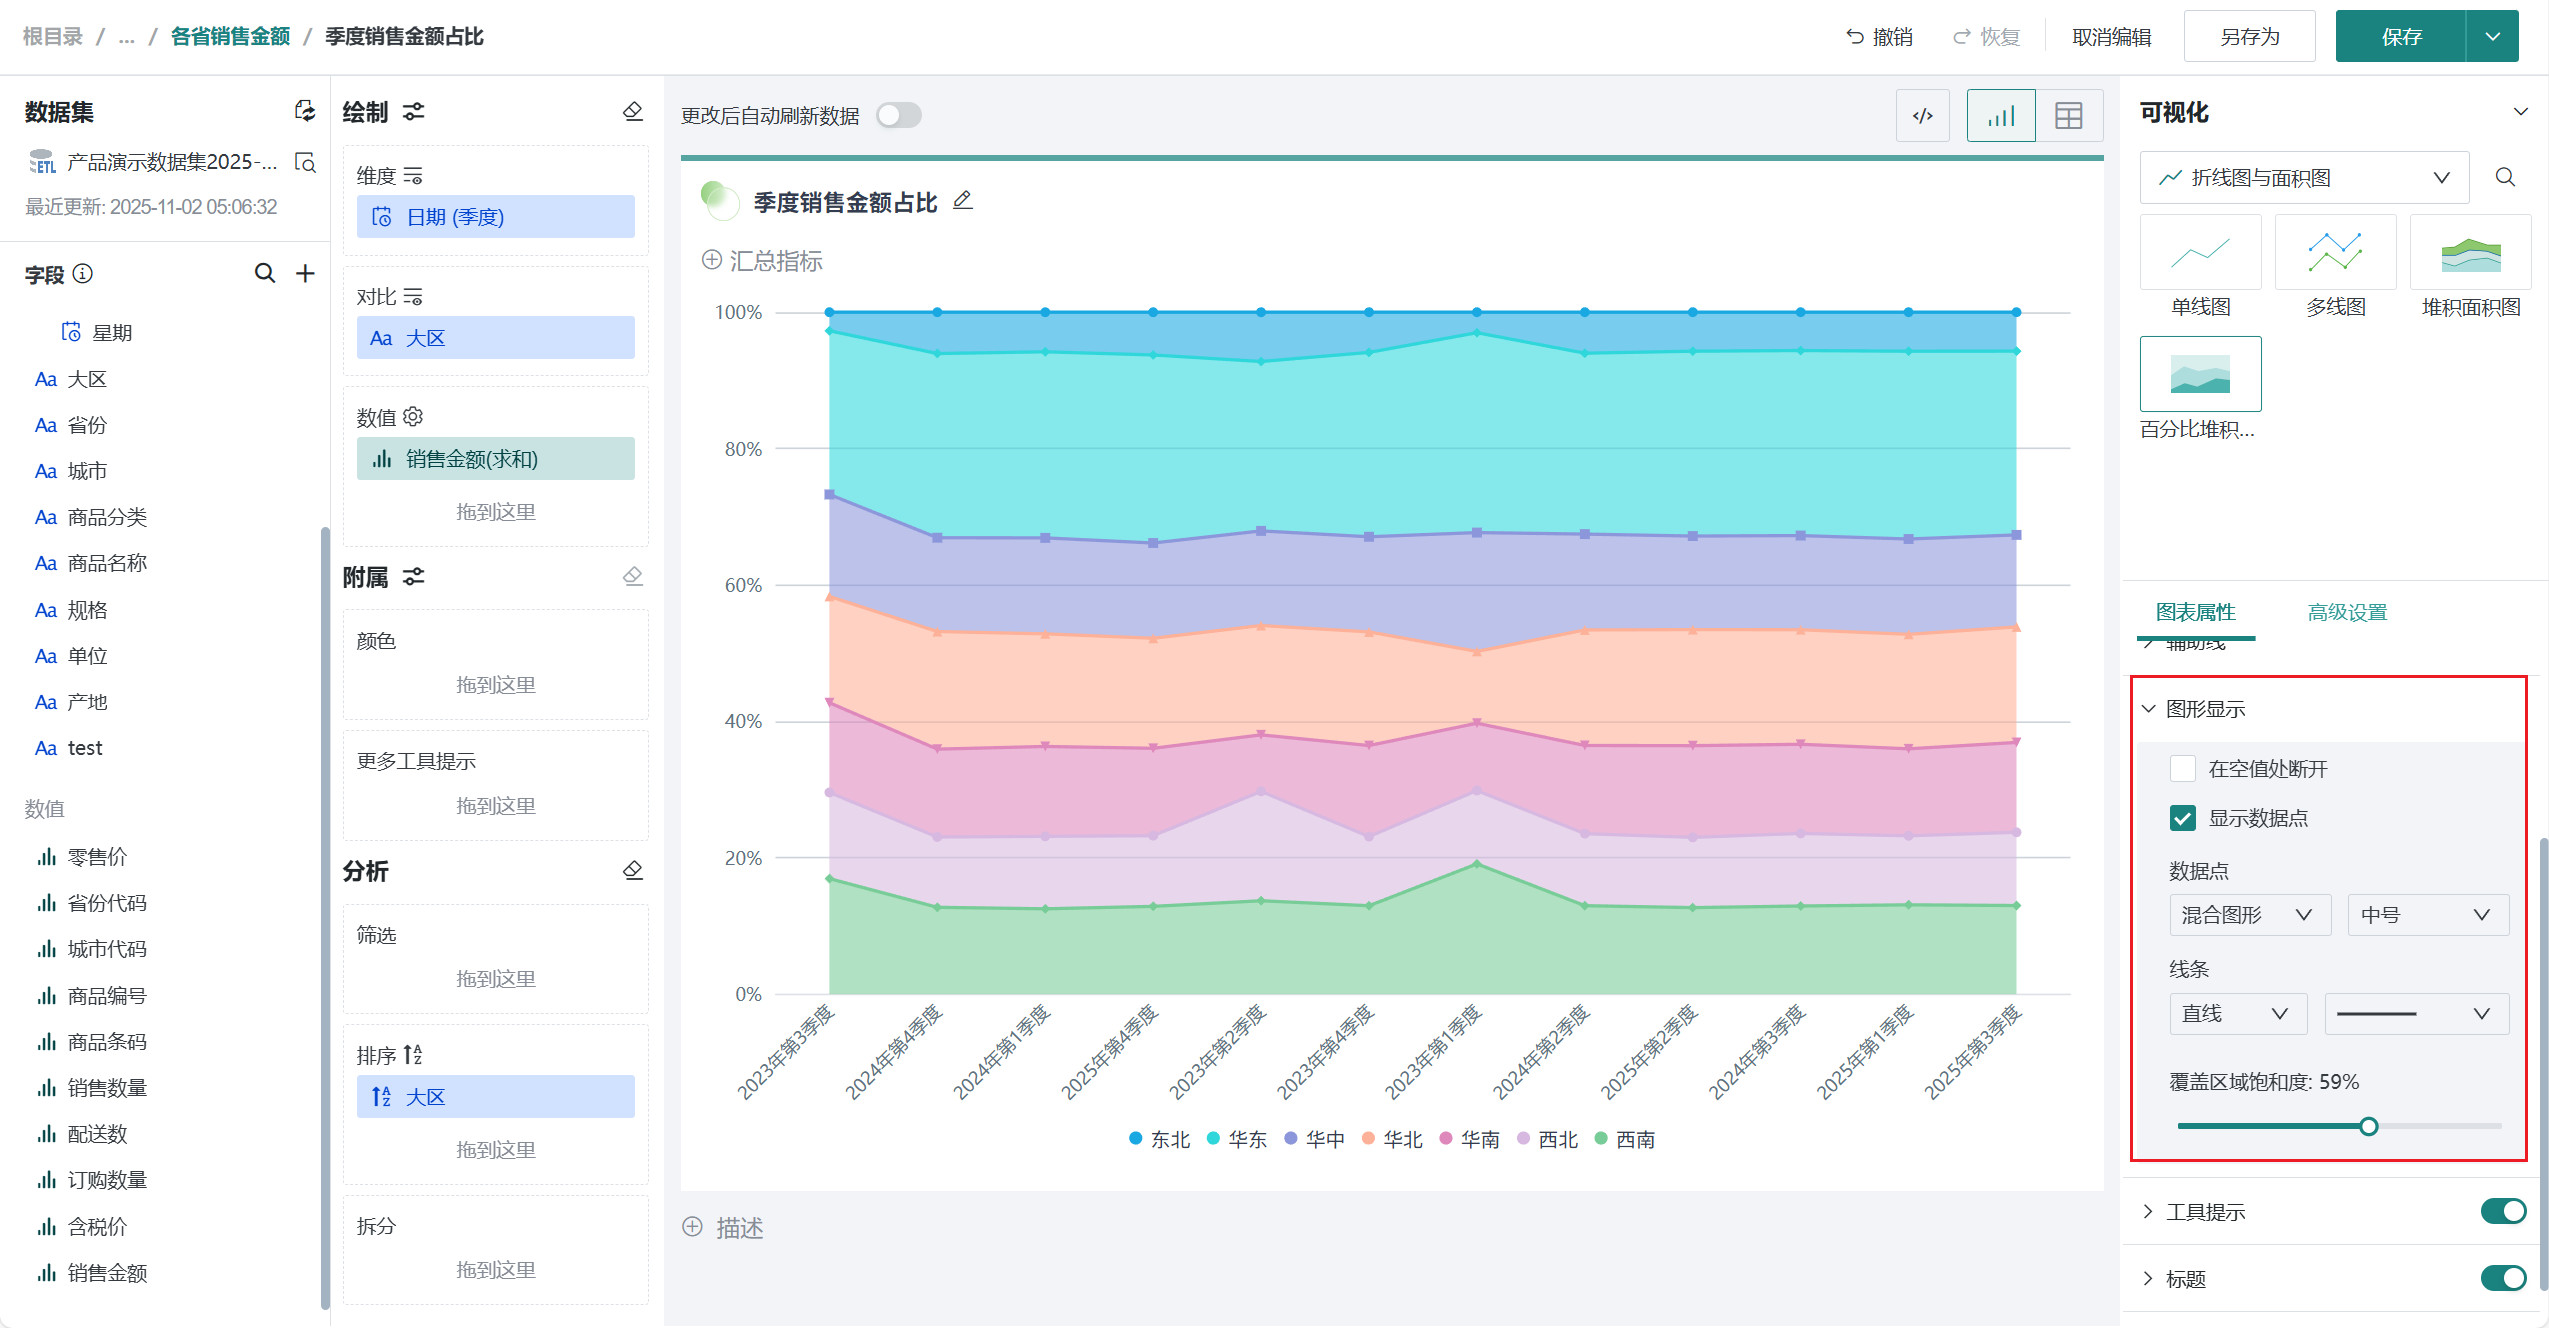Click the field search magnifier icon
The width and height of the screenshot is (2549, 1328).
(264, 273)
